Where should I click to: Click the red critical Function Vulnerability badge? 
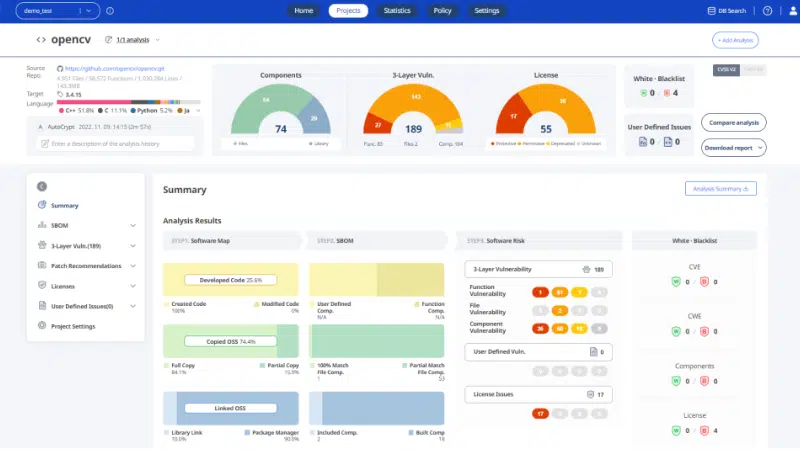click(x=540, y=293)
